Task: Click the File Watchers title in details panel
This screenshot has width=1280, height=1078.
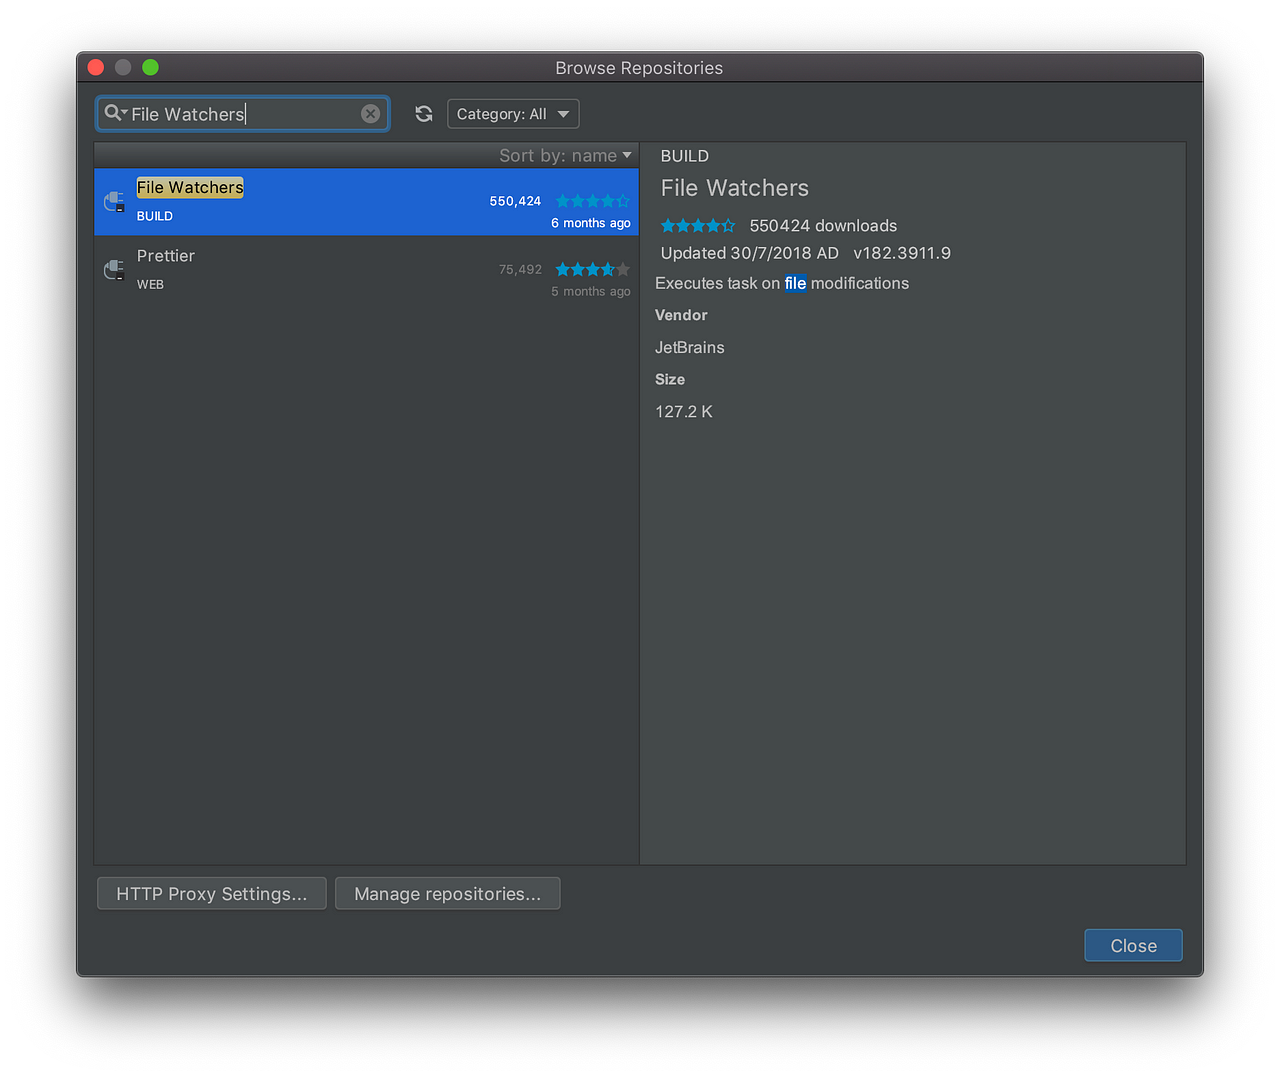Action: coord(735,188)
